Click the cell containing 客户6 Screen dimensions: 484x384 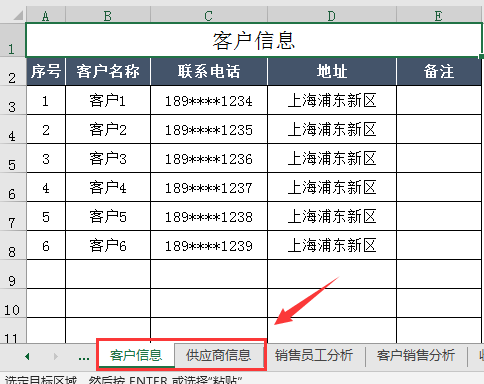108,245
